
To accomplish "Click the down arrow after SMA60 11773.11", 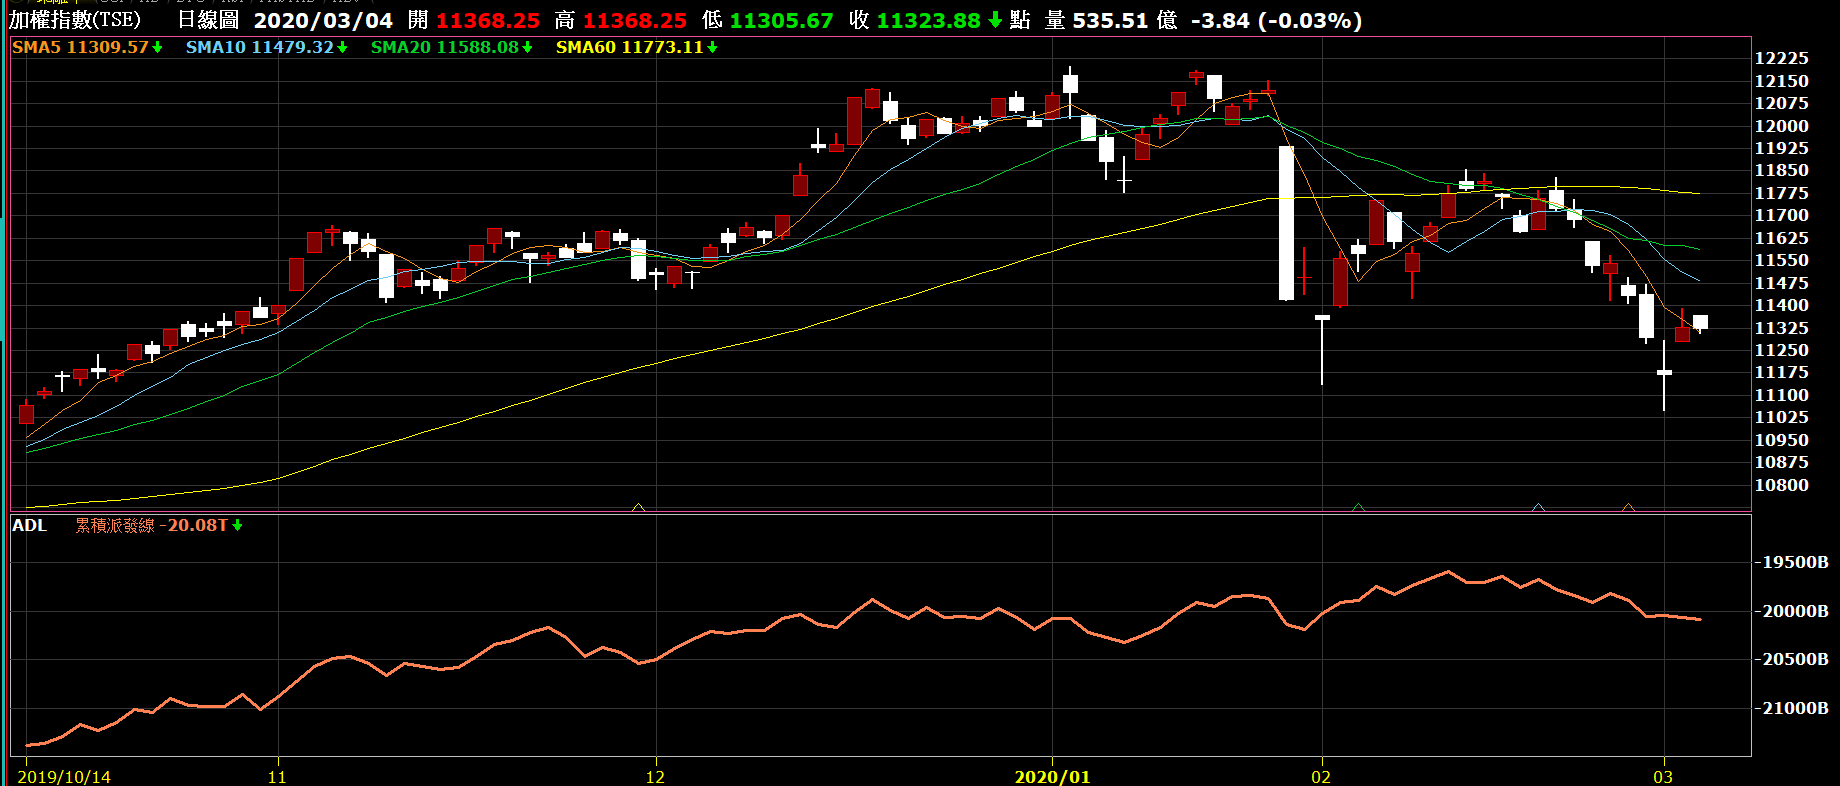I will (712, 48).
